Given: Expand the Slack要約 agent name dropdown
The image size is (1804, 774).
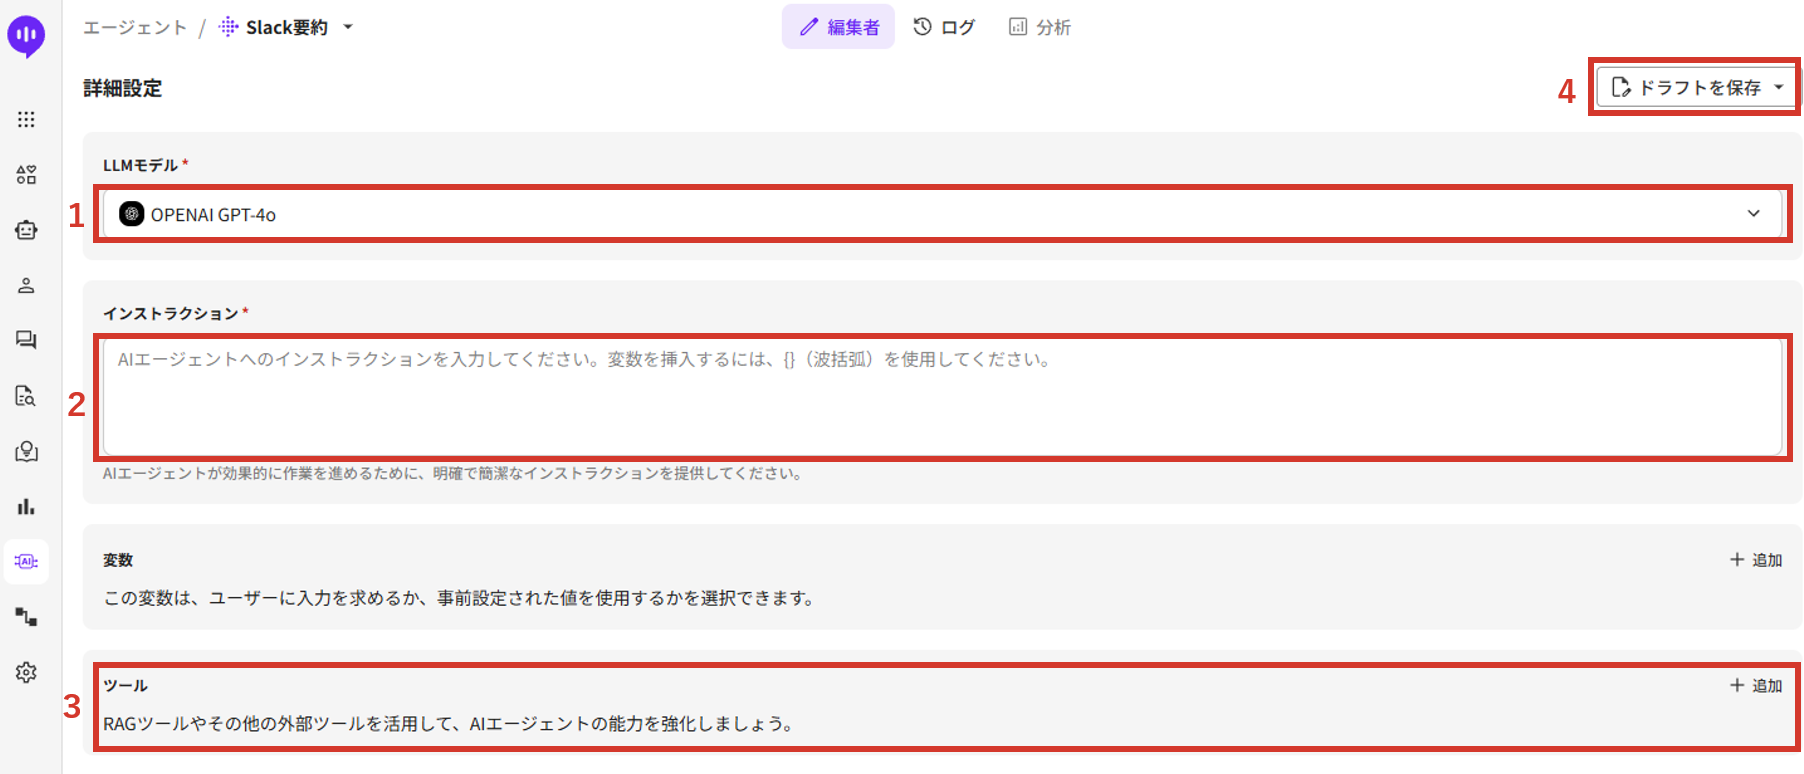Looking at the screenshot, I should tap(348, 27).
